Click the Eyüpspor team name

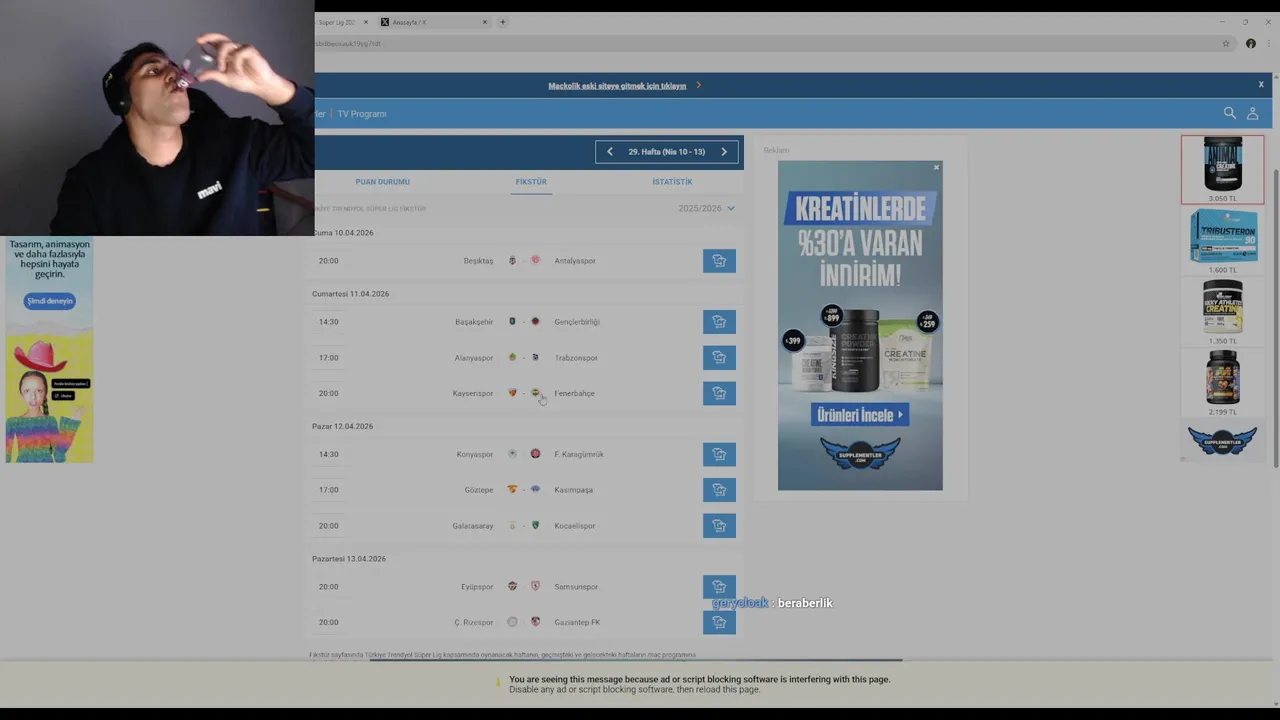coord(476,587)
